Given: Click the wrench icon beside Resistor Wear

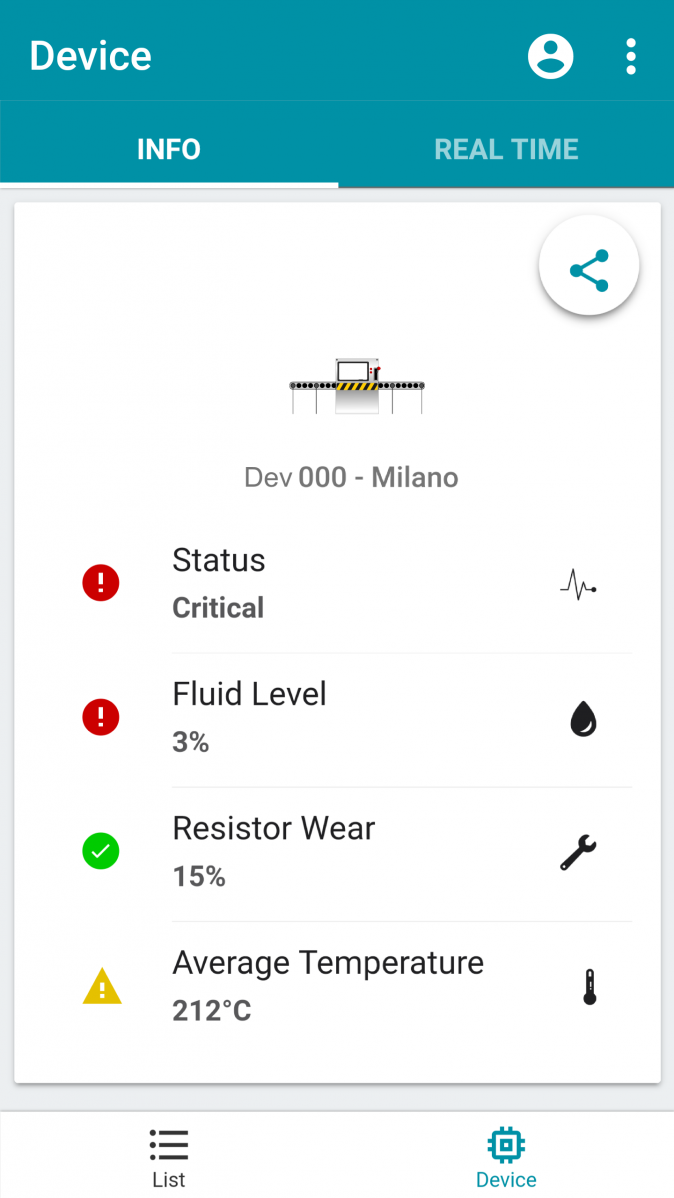Looking at the screenshot, I should [x=578, y=852].
